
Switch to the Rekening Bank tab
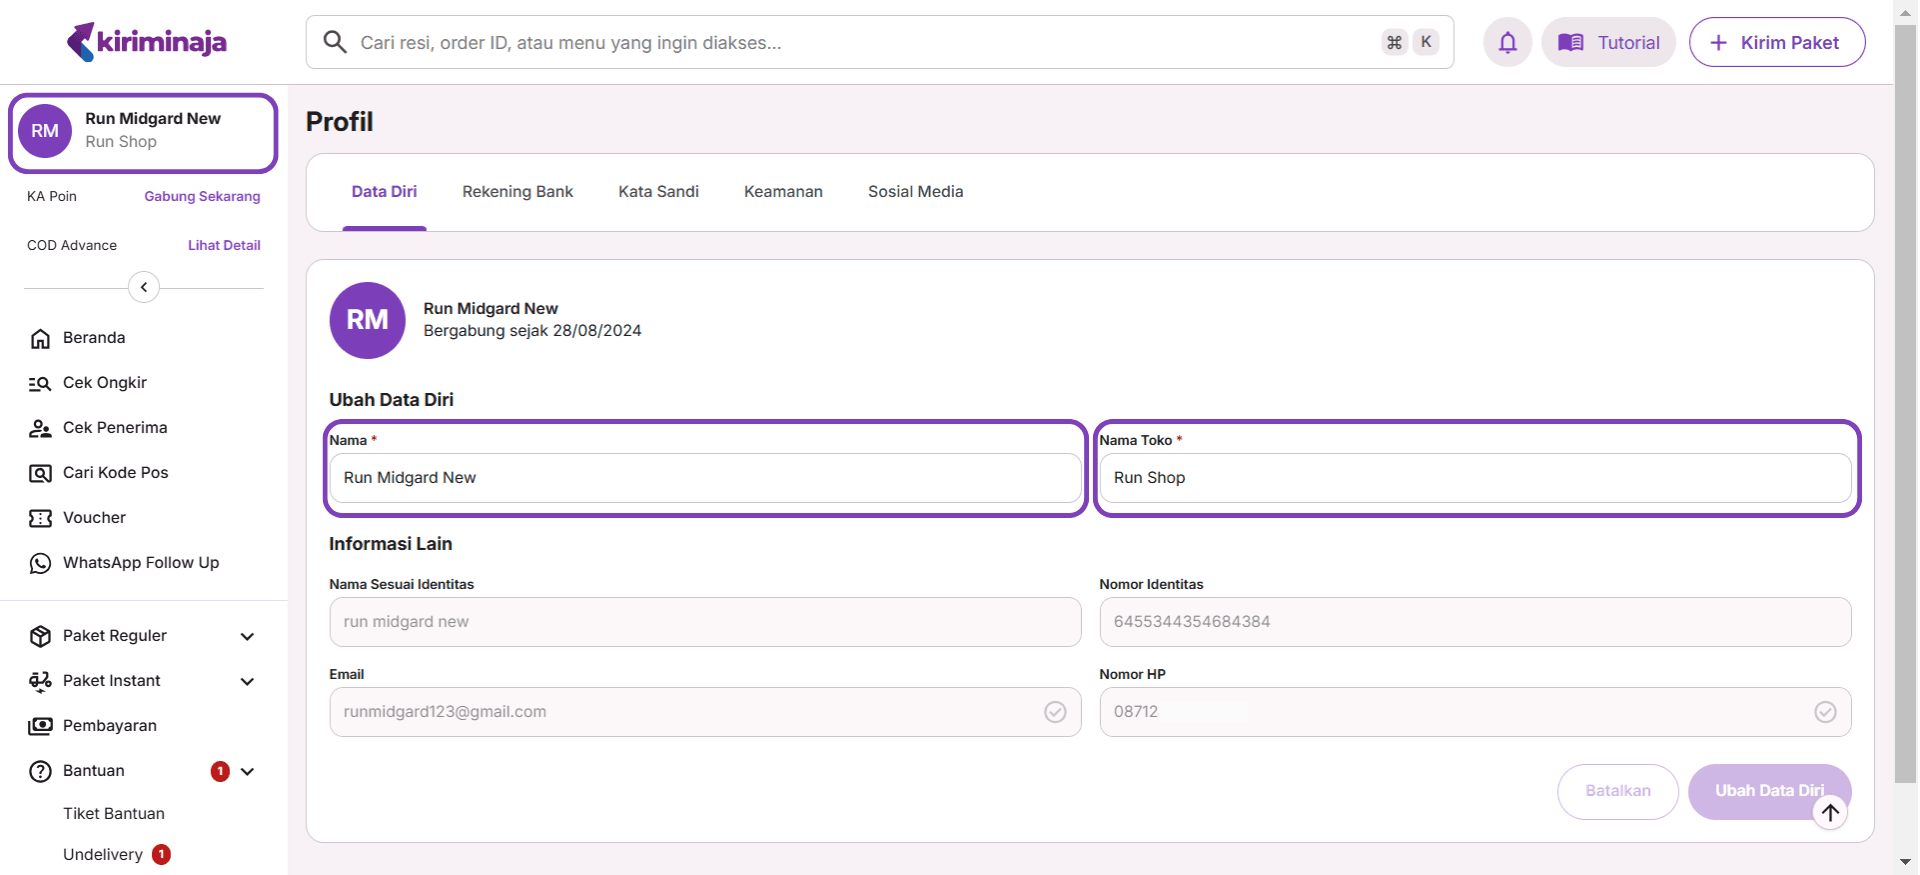[x=517, y=192]
